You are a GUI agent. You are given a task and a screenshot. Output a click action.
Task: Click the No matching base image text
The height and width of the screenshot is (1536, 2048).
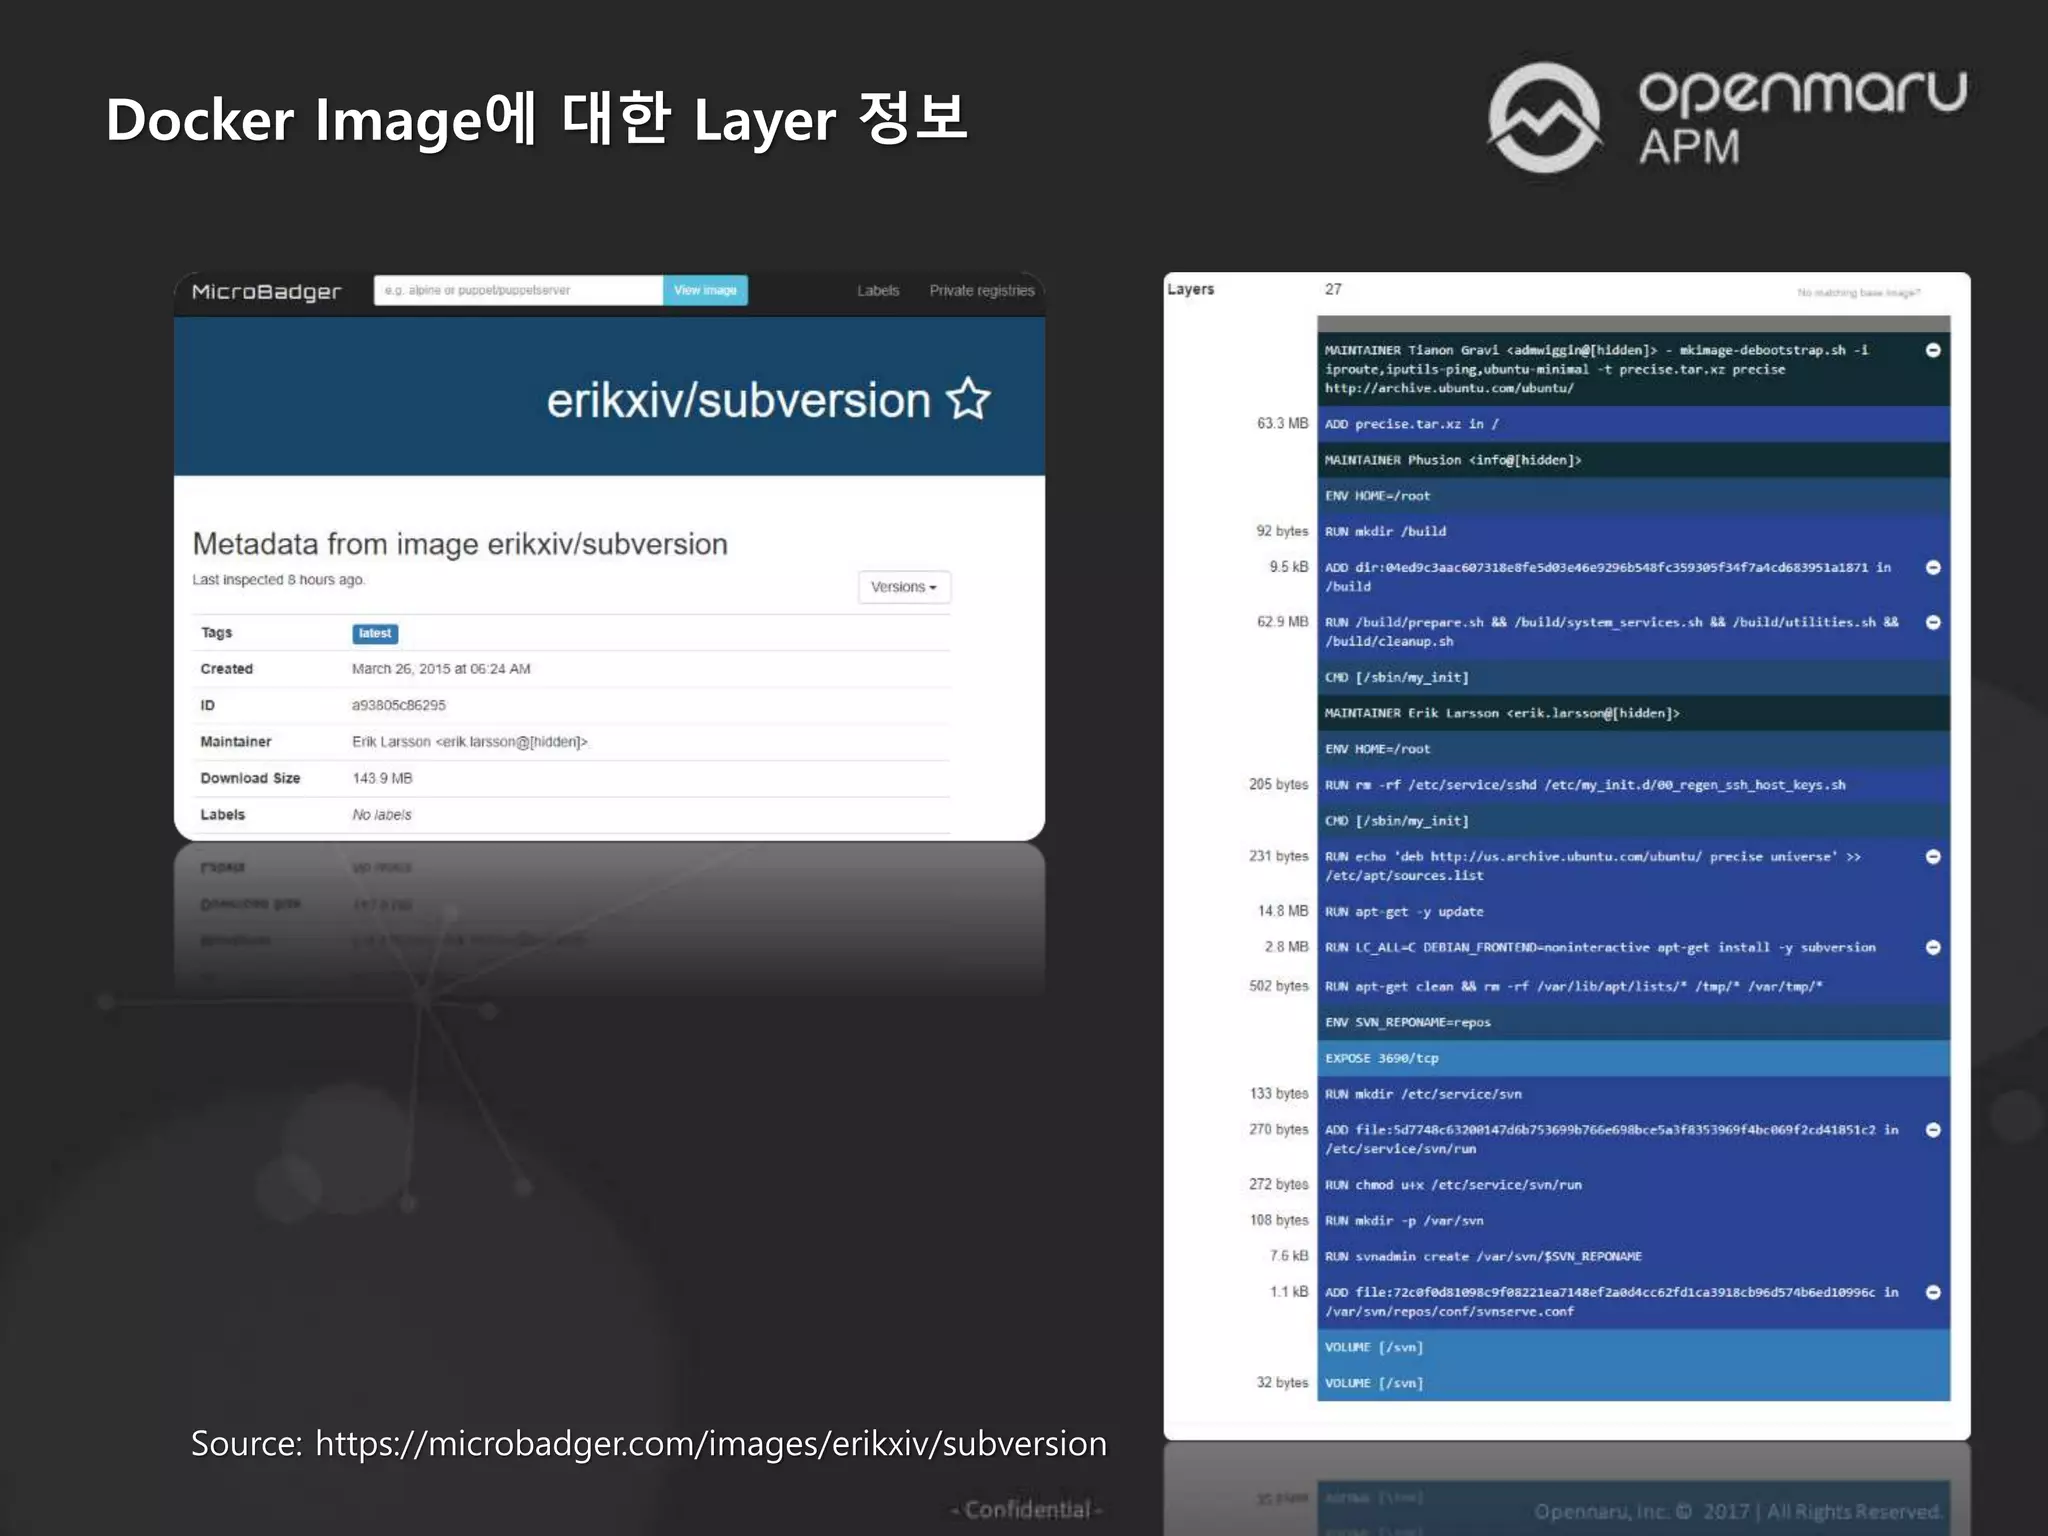tap(1858, 293)
